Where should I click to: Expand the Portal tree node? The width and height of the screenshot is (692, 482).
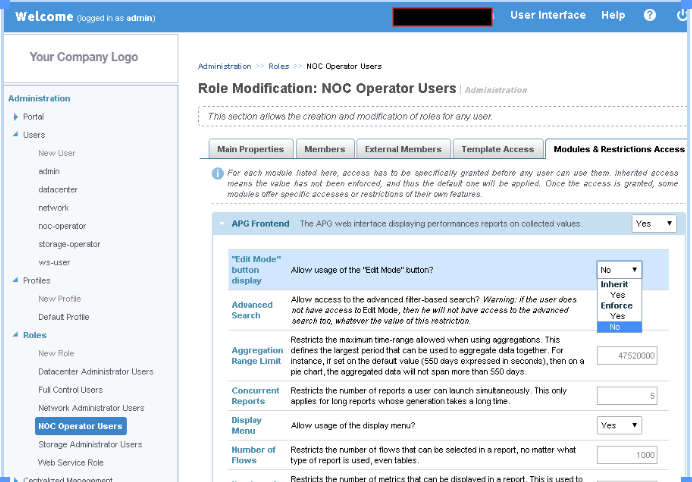point(15,117)
